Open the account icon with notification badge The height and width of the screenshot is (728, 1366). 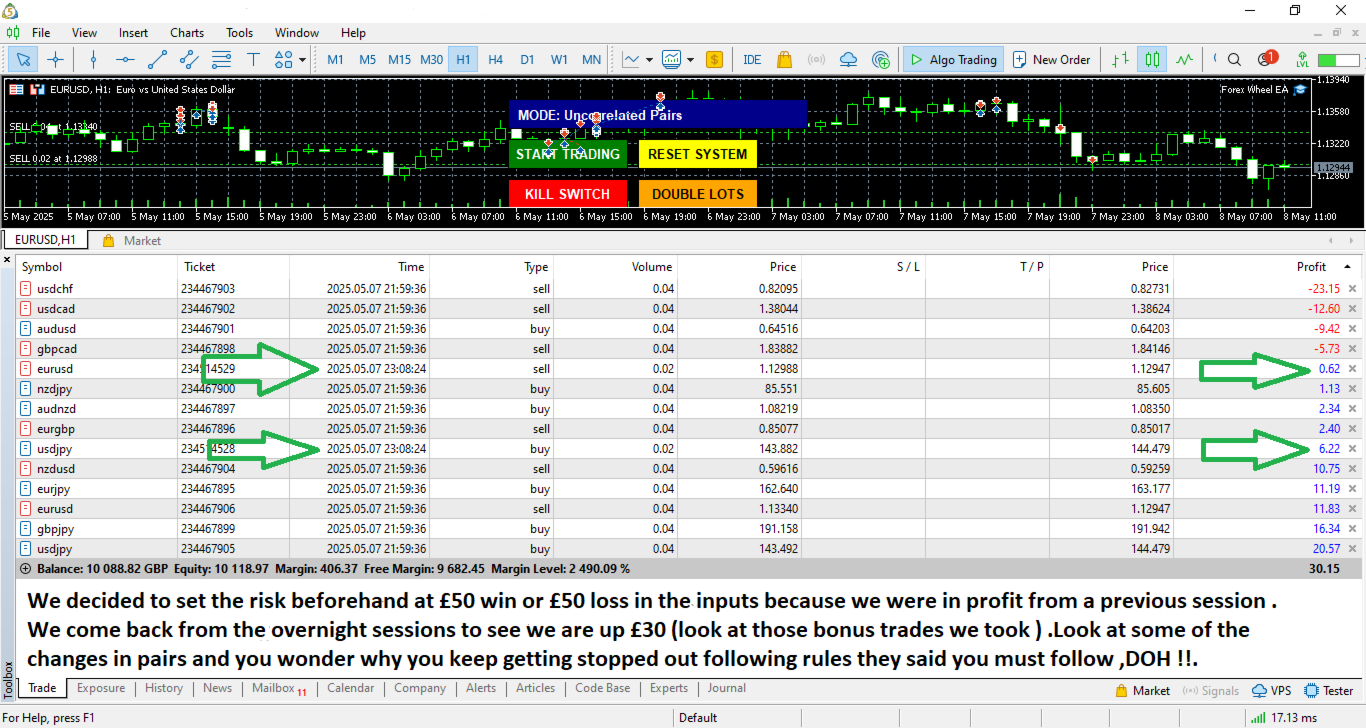click(x=1266, y=59)
